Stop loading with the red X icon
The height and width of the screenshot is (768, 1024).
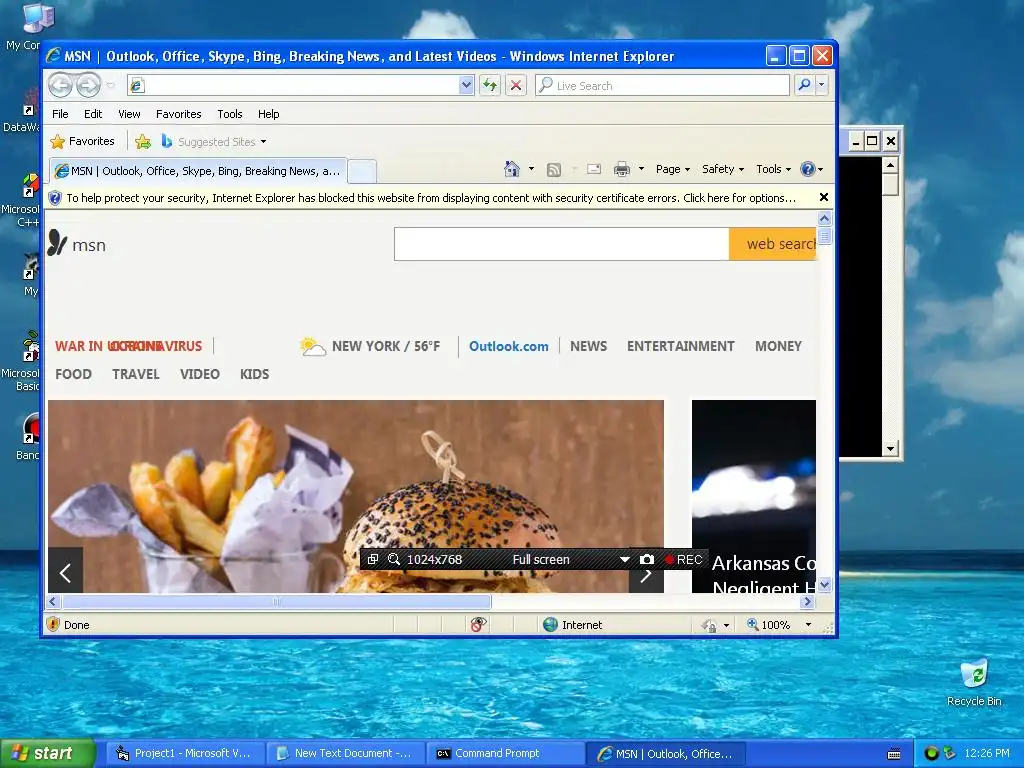coord(516,85)
